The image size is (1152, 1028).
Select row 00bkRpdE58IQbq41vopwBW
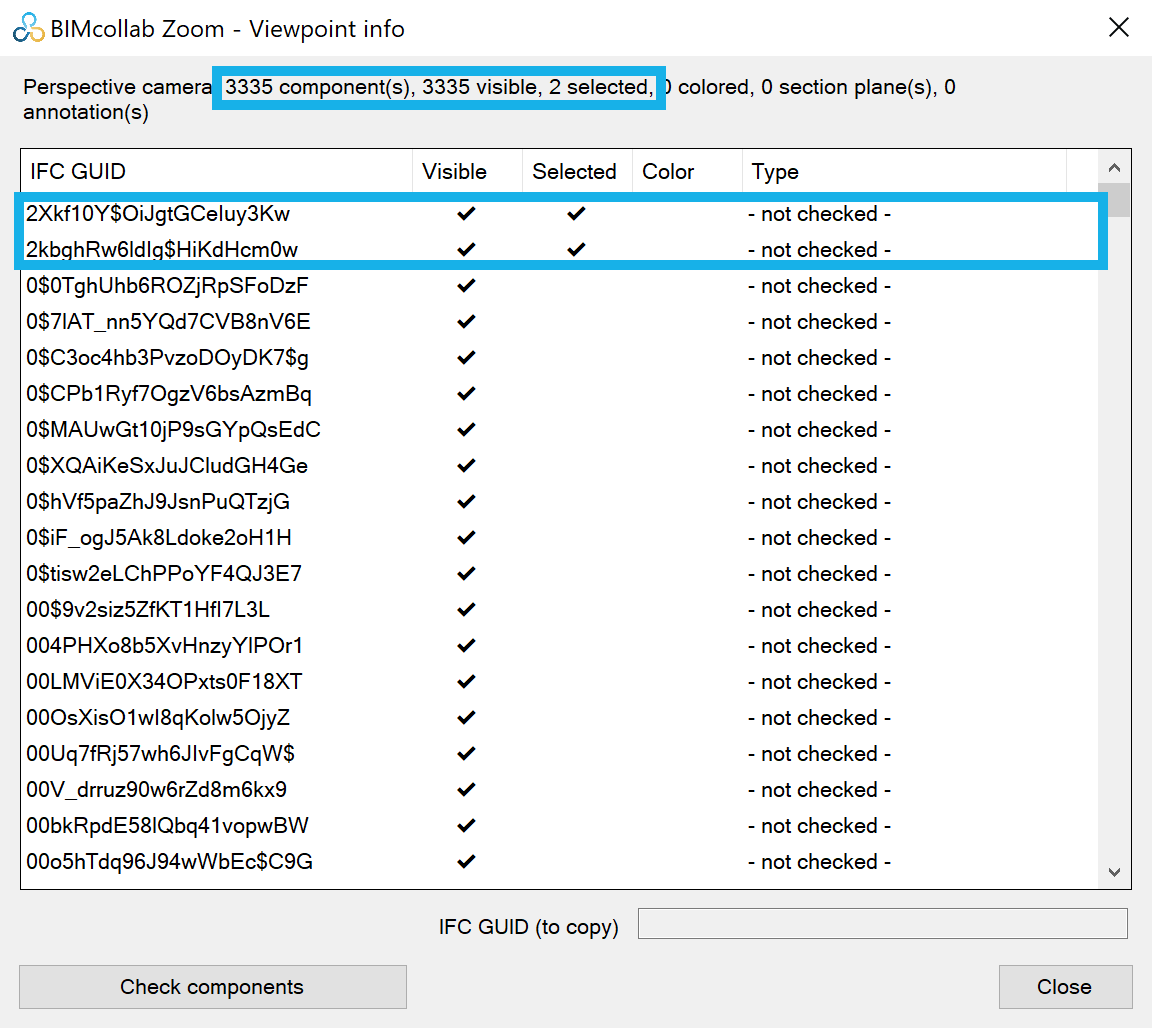(x=560, y=826)
